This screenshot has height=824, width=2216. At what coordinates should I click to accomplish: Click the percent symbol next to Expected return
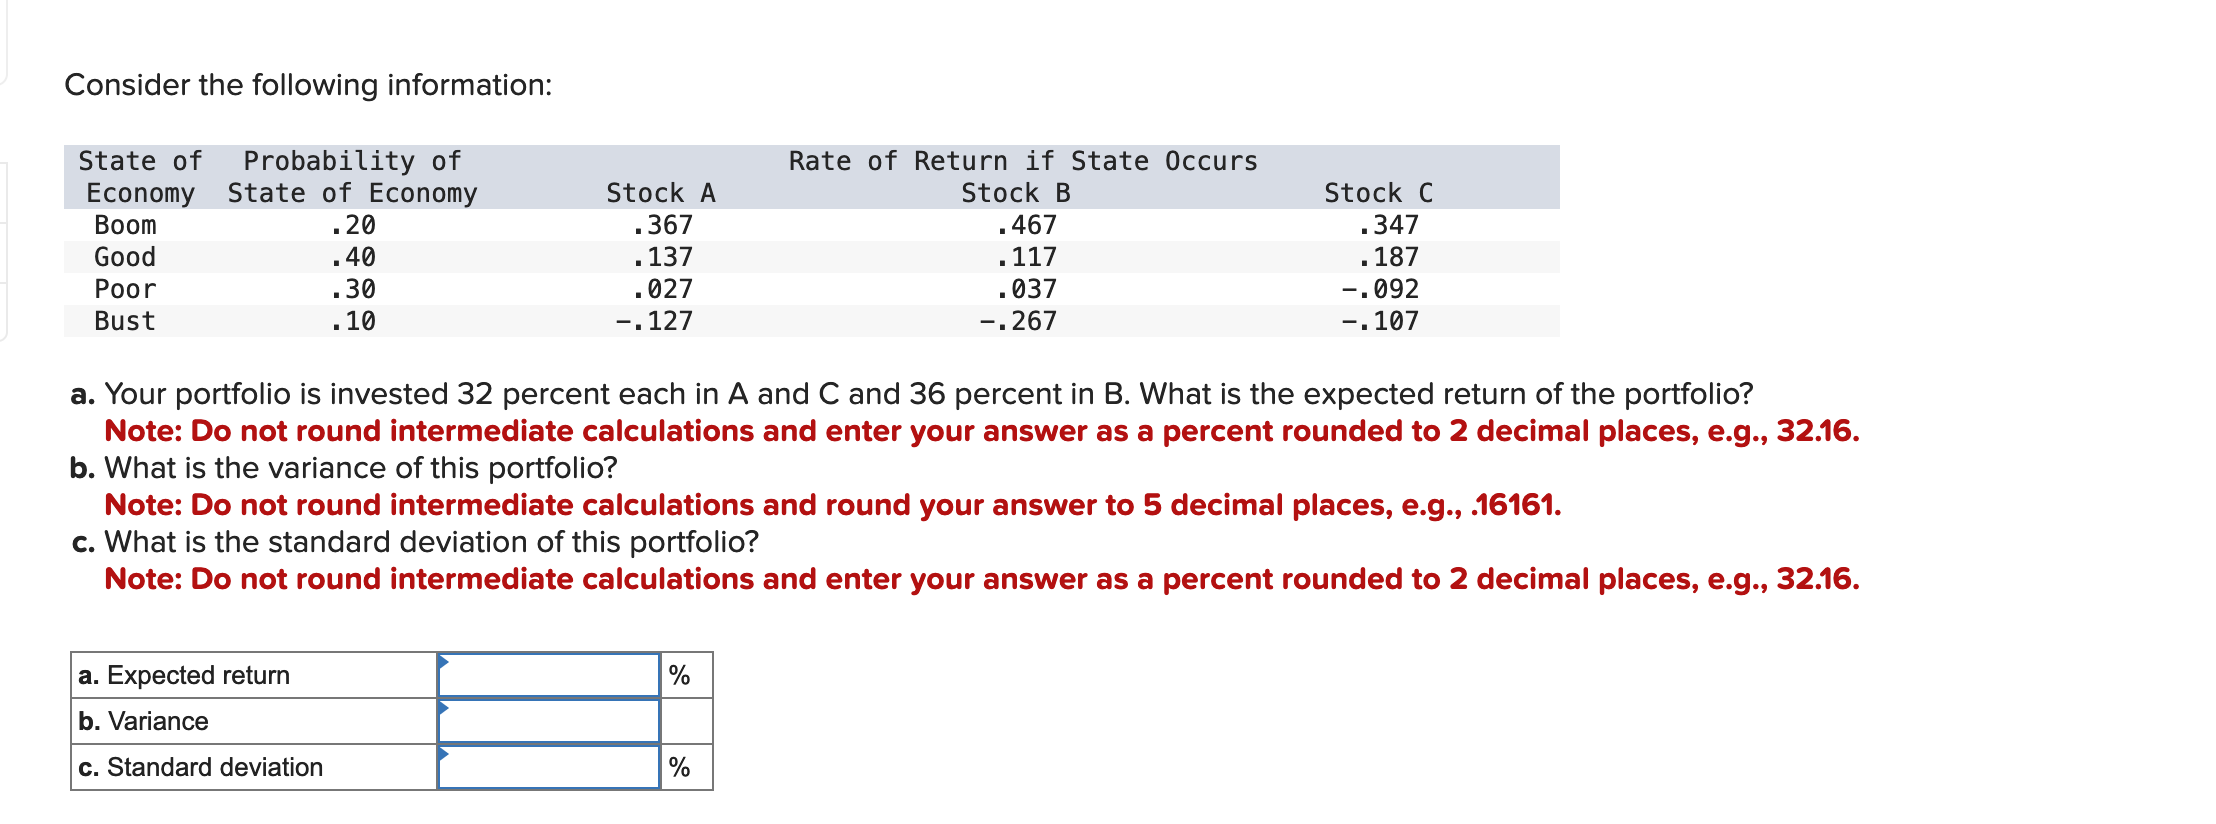click(680, 675)
